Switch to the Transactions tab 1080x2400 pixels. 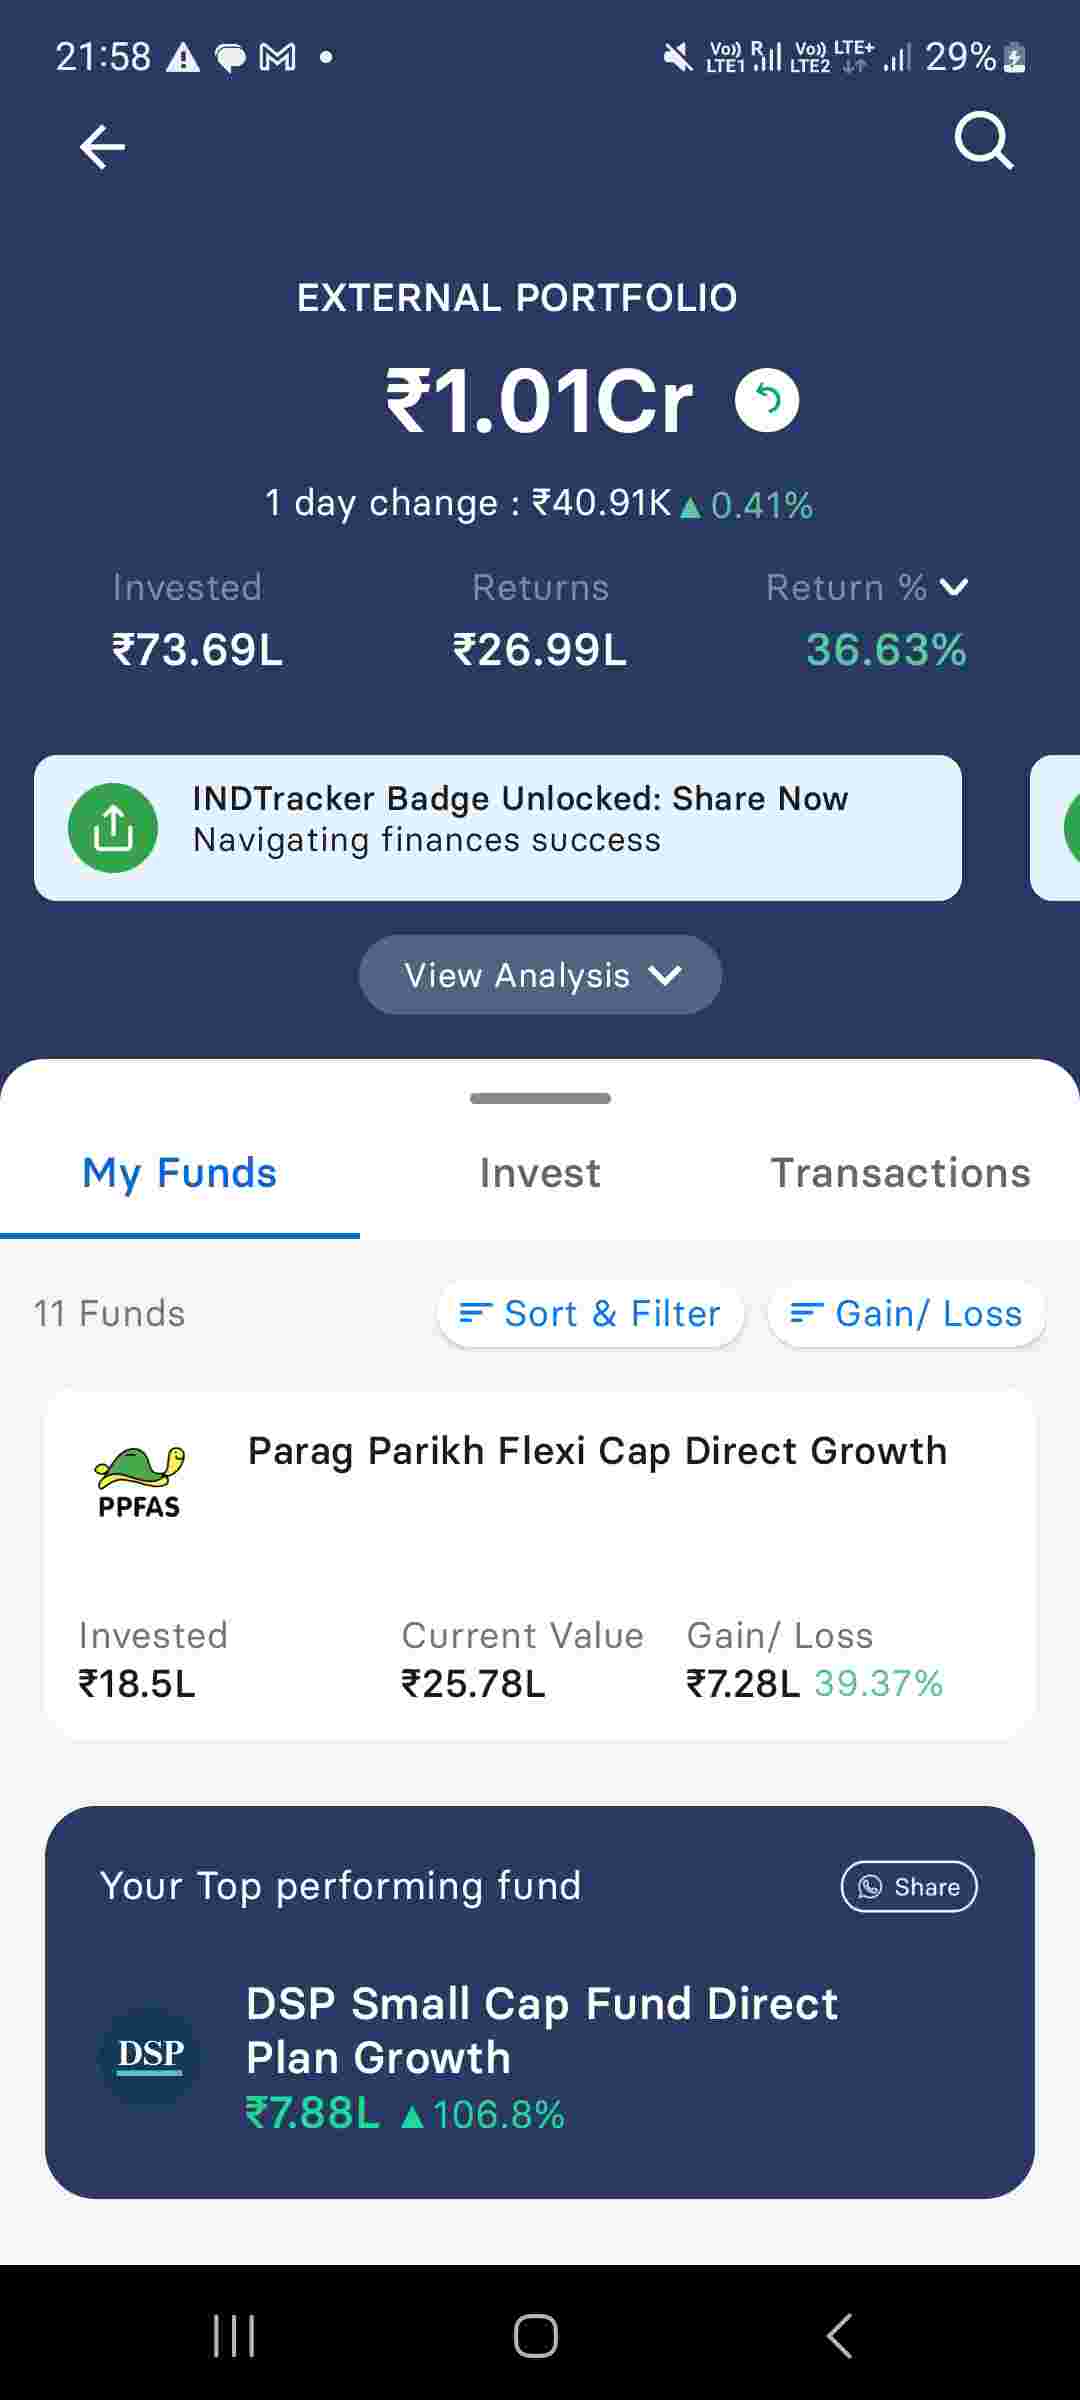[900, 1173]
